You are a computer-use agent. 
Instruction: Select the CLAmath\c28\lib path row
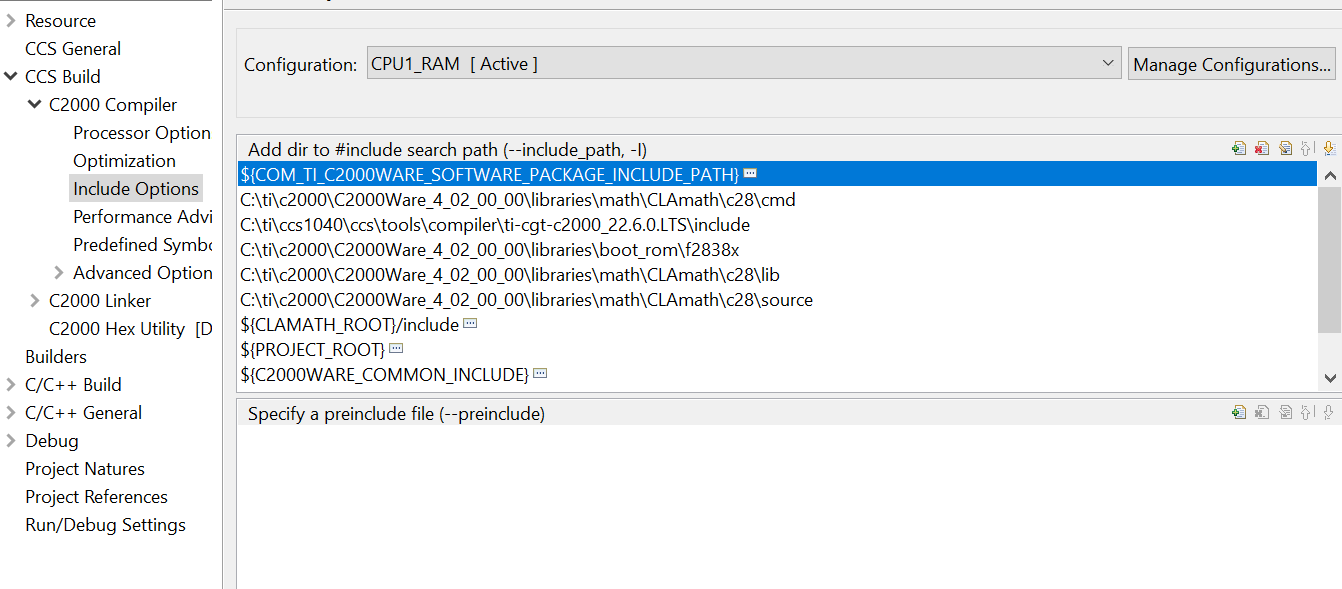[778, 274]
